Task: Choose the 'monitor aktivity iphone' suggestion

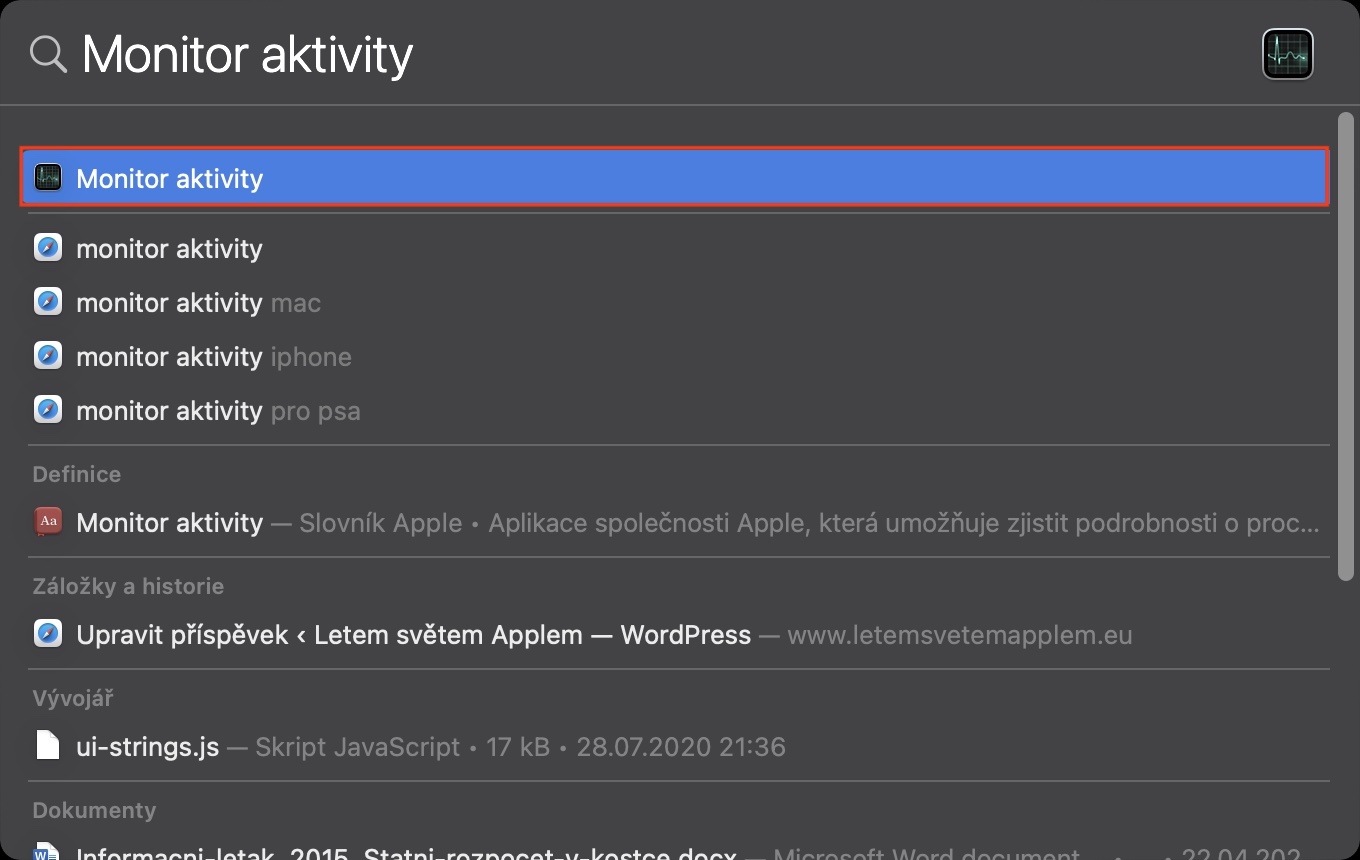Action: (x=213, y=356)
